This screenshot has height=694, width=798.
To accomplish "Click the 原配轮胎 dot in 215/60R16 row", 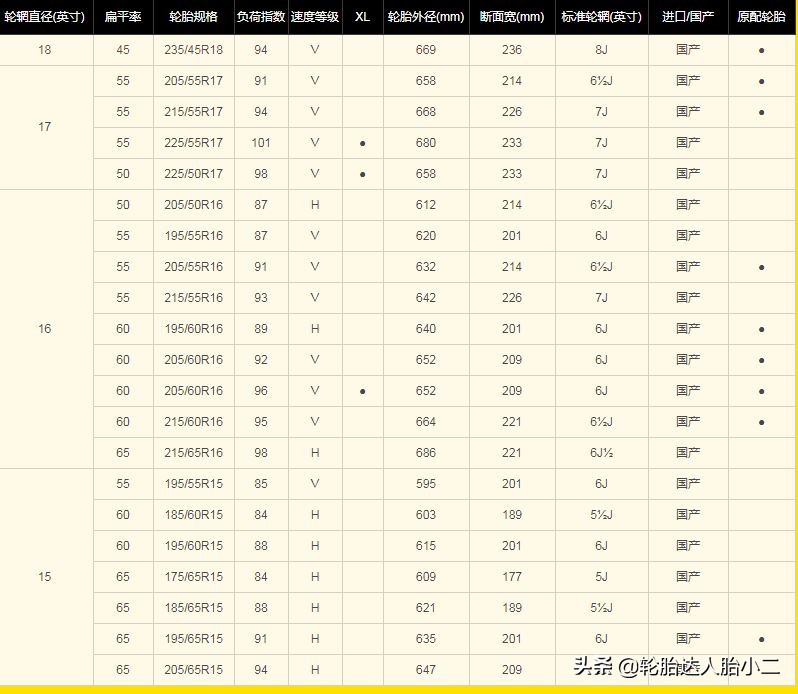I will pyautogui.click(x=761, y=423).
